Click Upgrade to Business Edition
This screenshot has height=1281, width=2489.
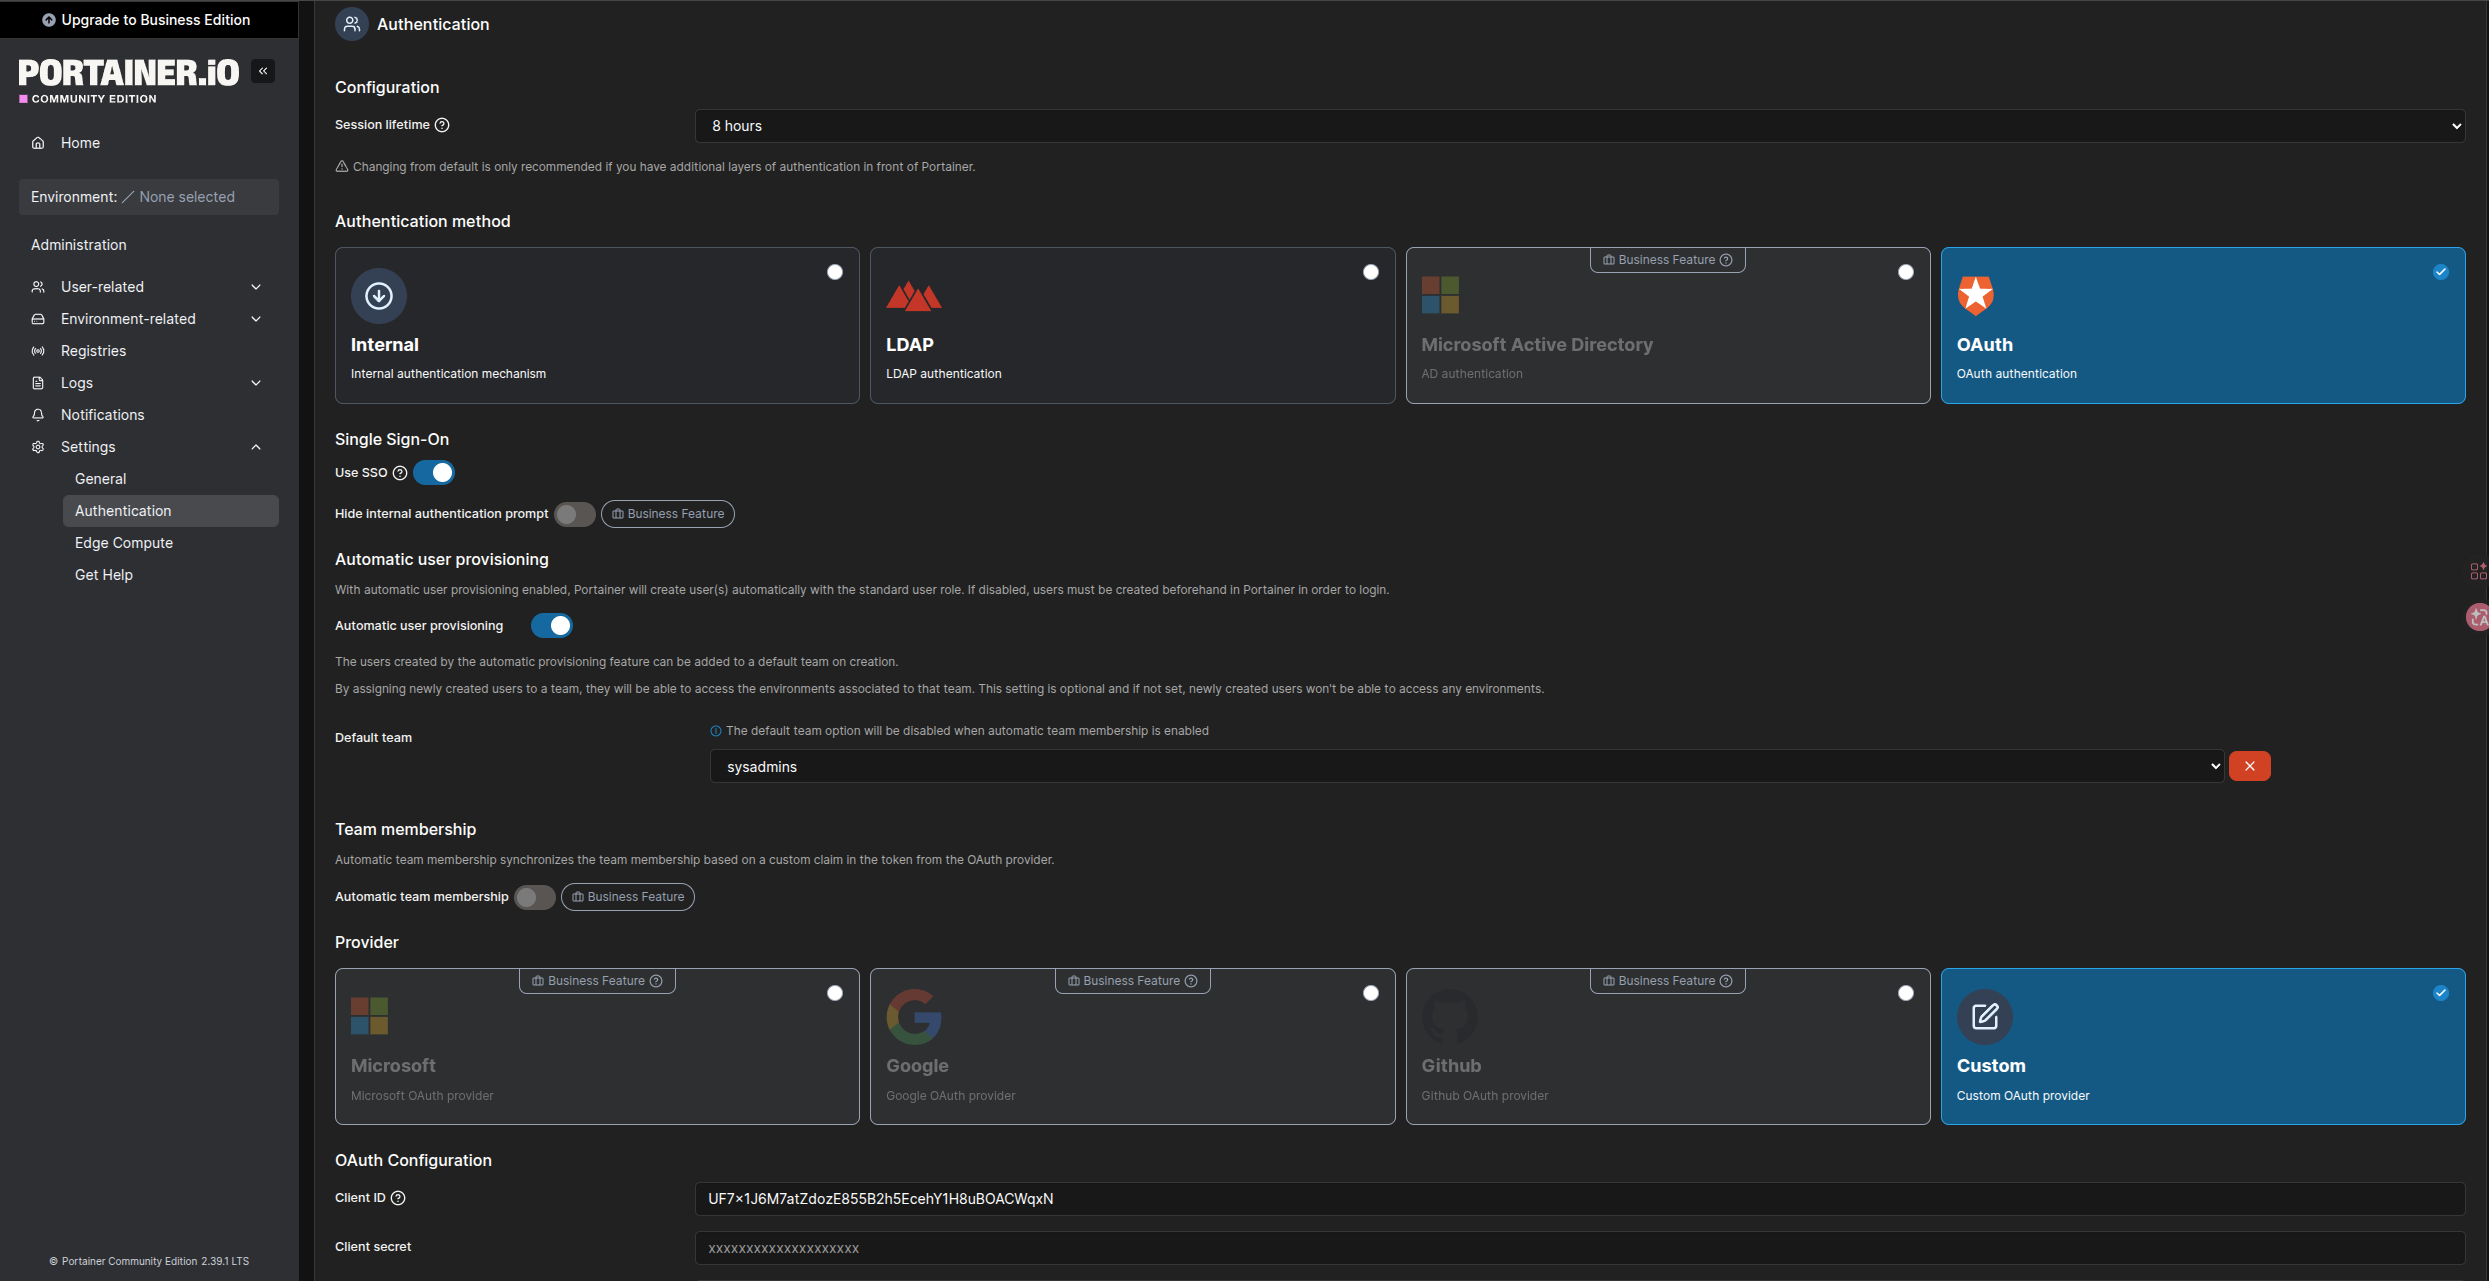pyautogui.click(x=148, y=20)
